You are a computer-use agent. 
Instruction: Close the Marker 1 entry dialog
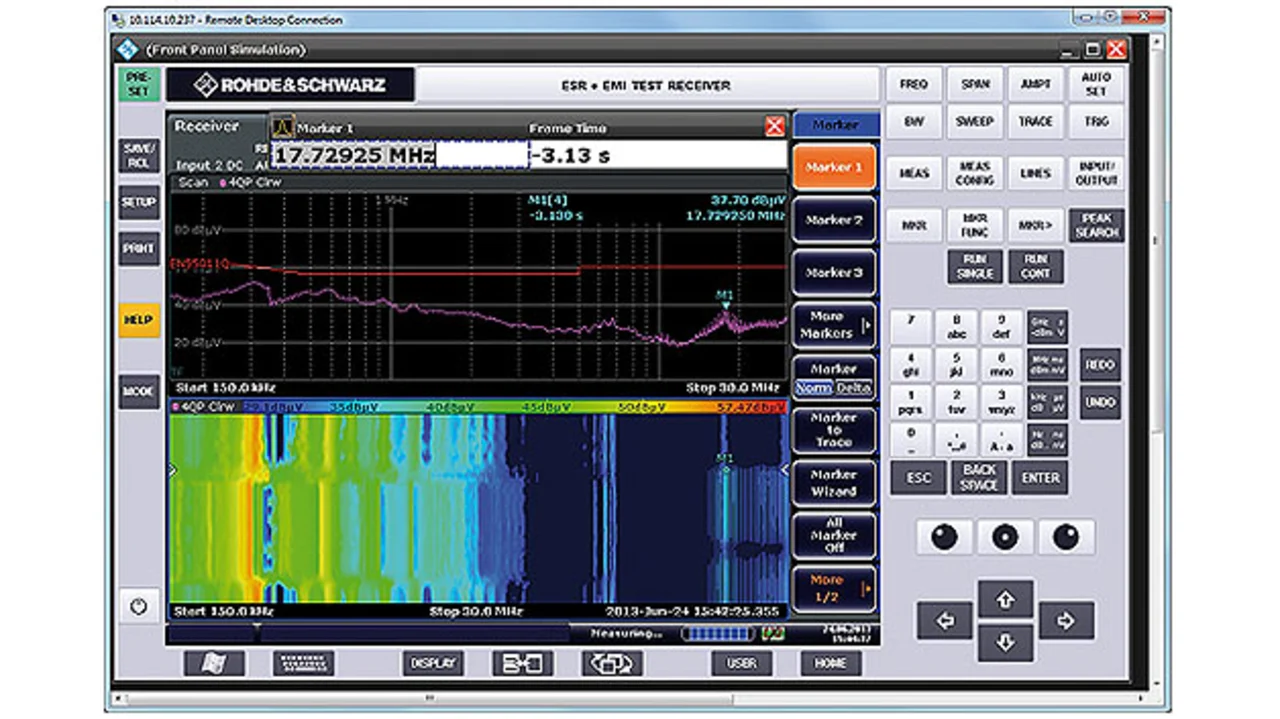pyautogui.click(x=774, y=127)
